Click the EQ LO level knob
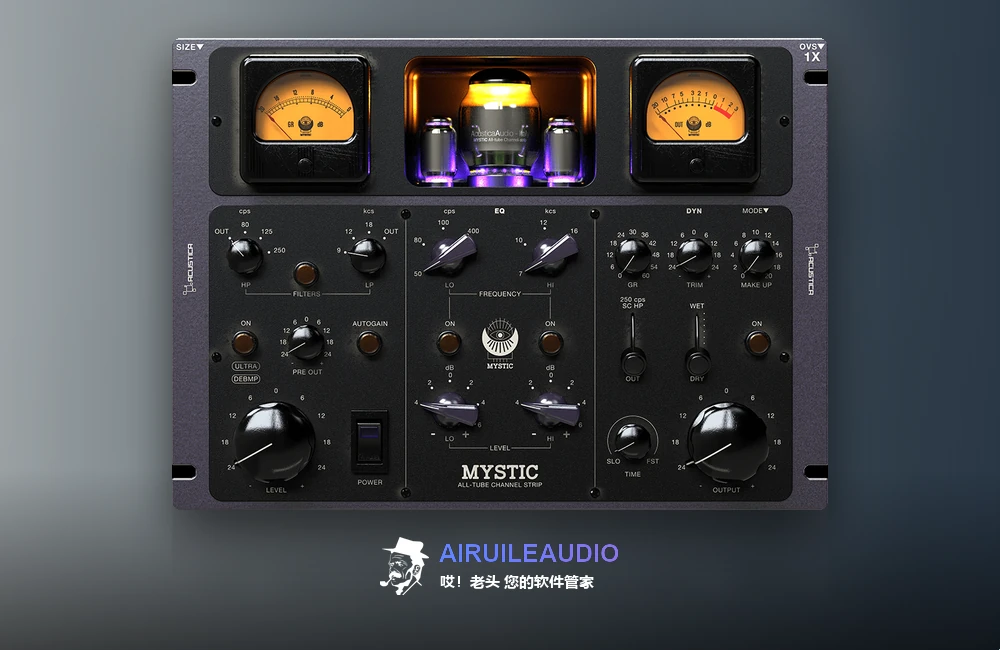The height and width of the screenshot is (650, 1000). tap(450, 410)
